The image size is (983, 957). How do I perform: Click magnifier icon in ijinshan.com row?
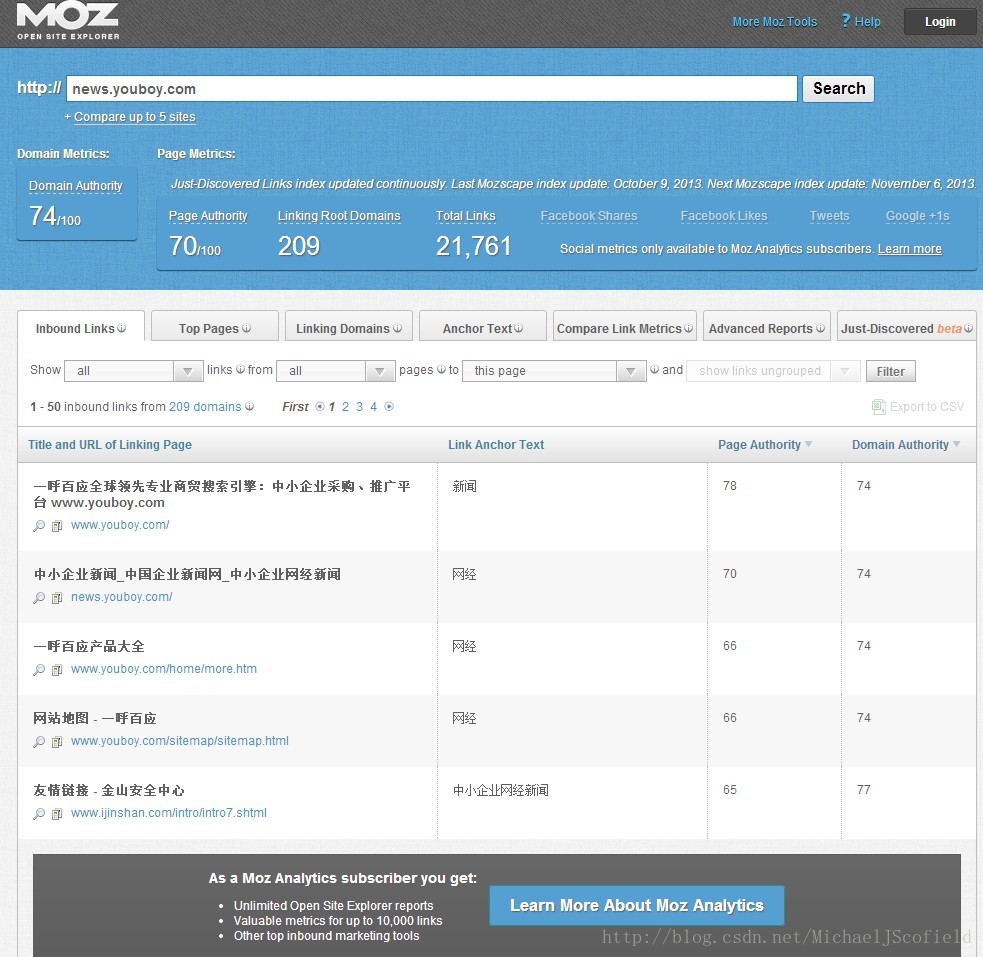pos(39,814)
